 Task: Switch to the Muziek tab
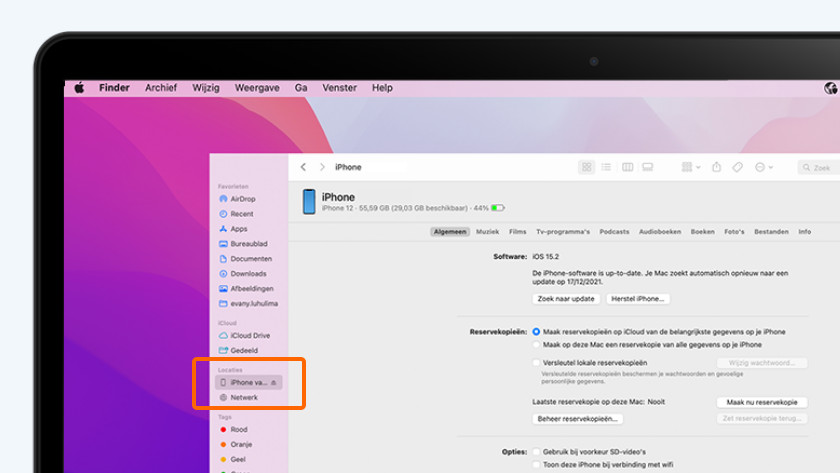point(488,232)
